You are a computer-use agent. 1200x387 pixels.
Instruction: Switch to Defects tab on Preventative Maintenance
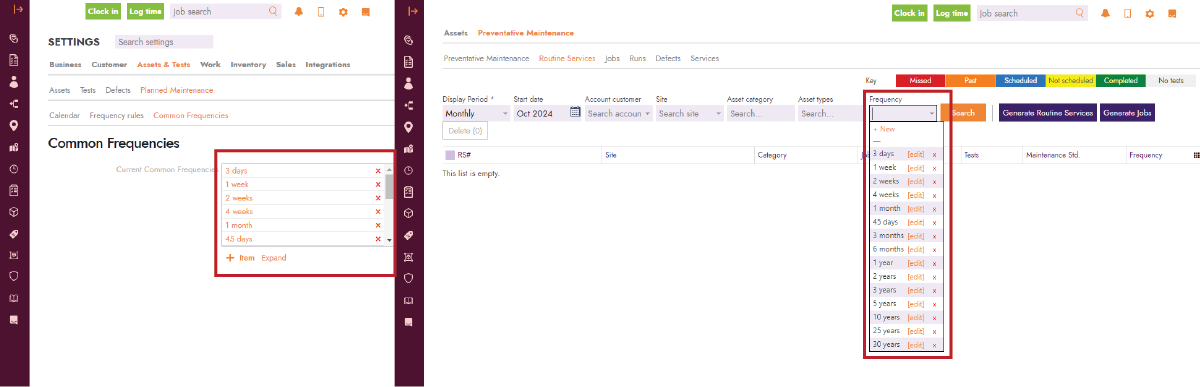(x=668, y=58)
